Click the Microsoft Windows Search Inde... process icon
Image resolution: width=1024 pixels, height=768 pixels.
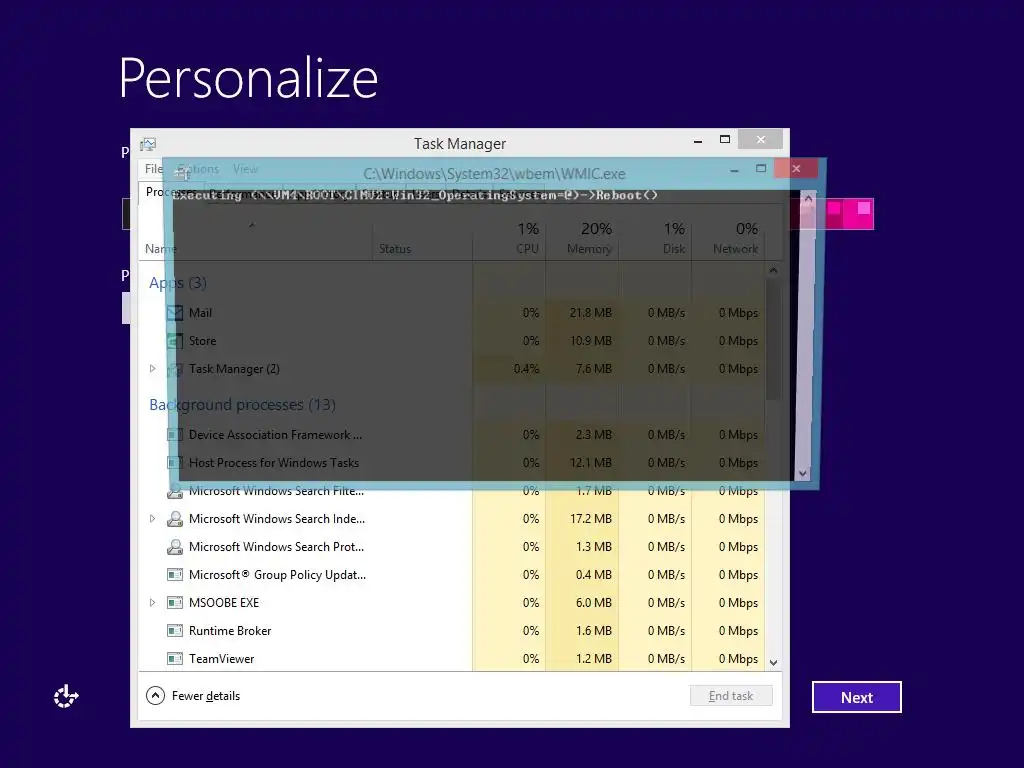174,519
